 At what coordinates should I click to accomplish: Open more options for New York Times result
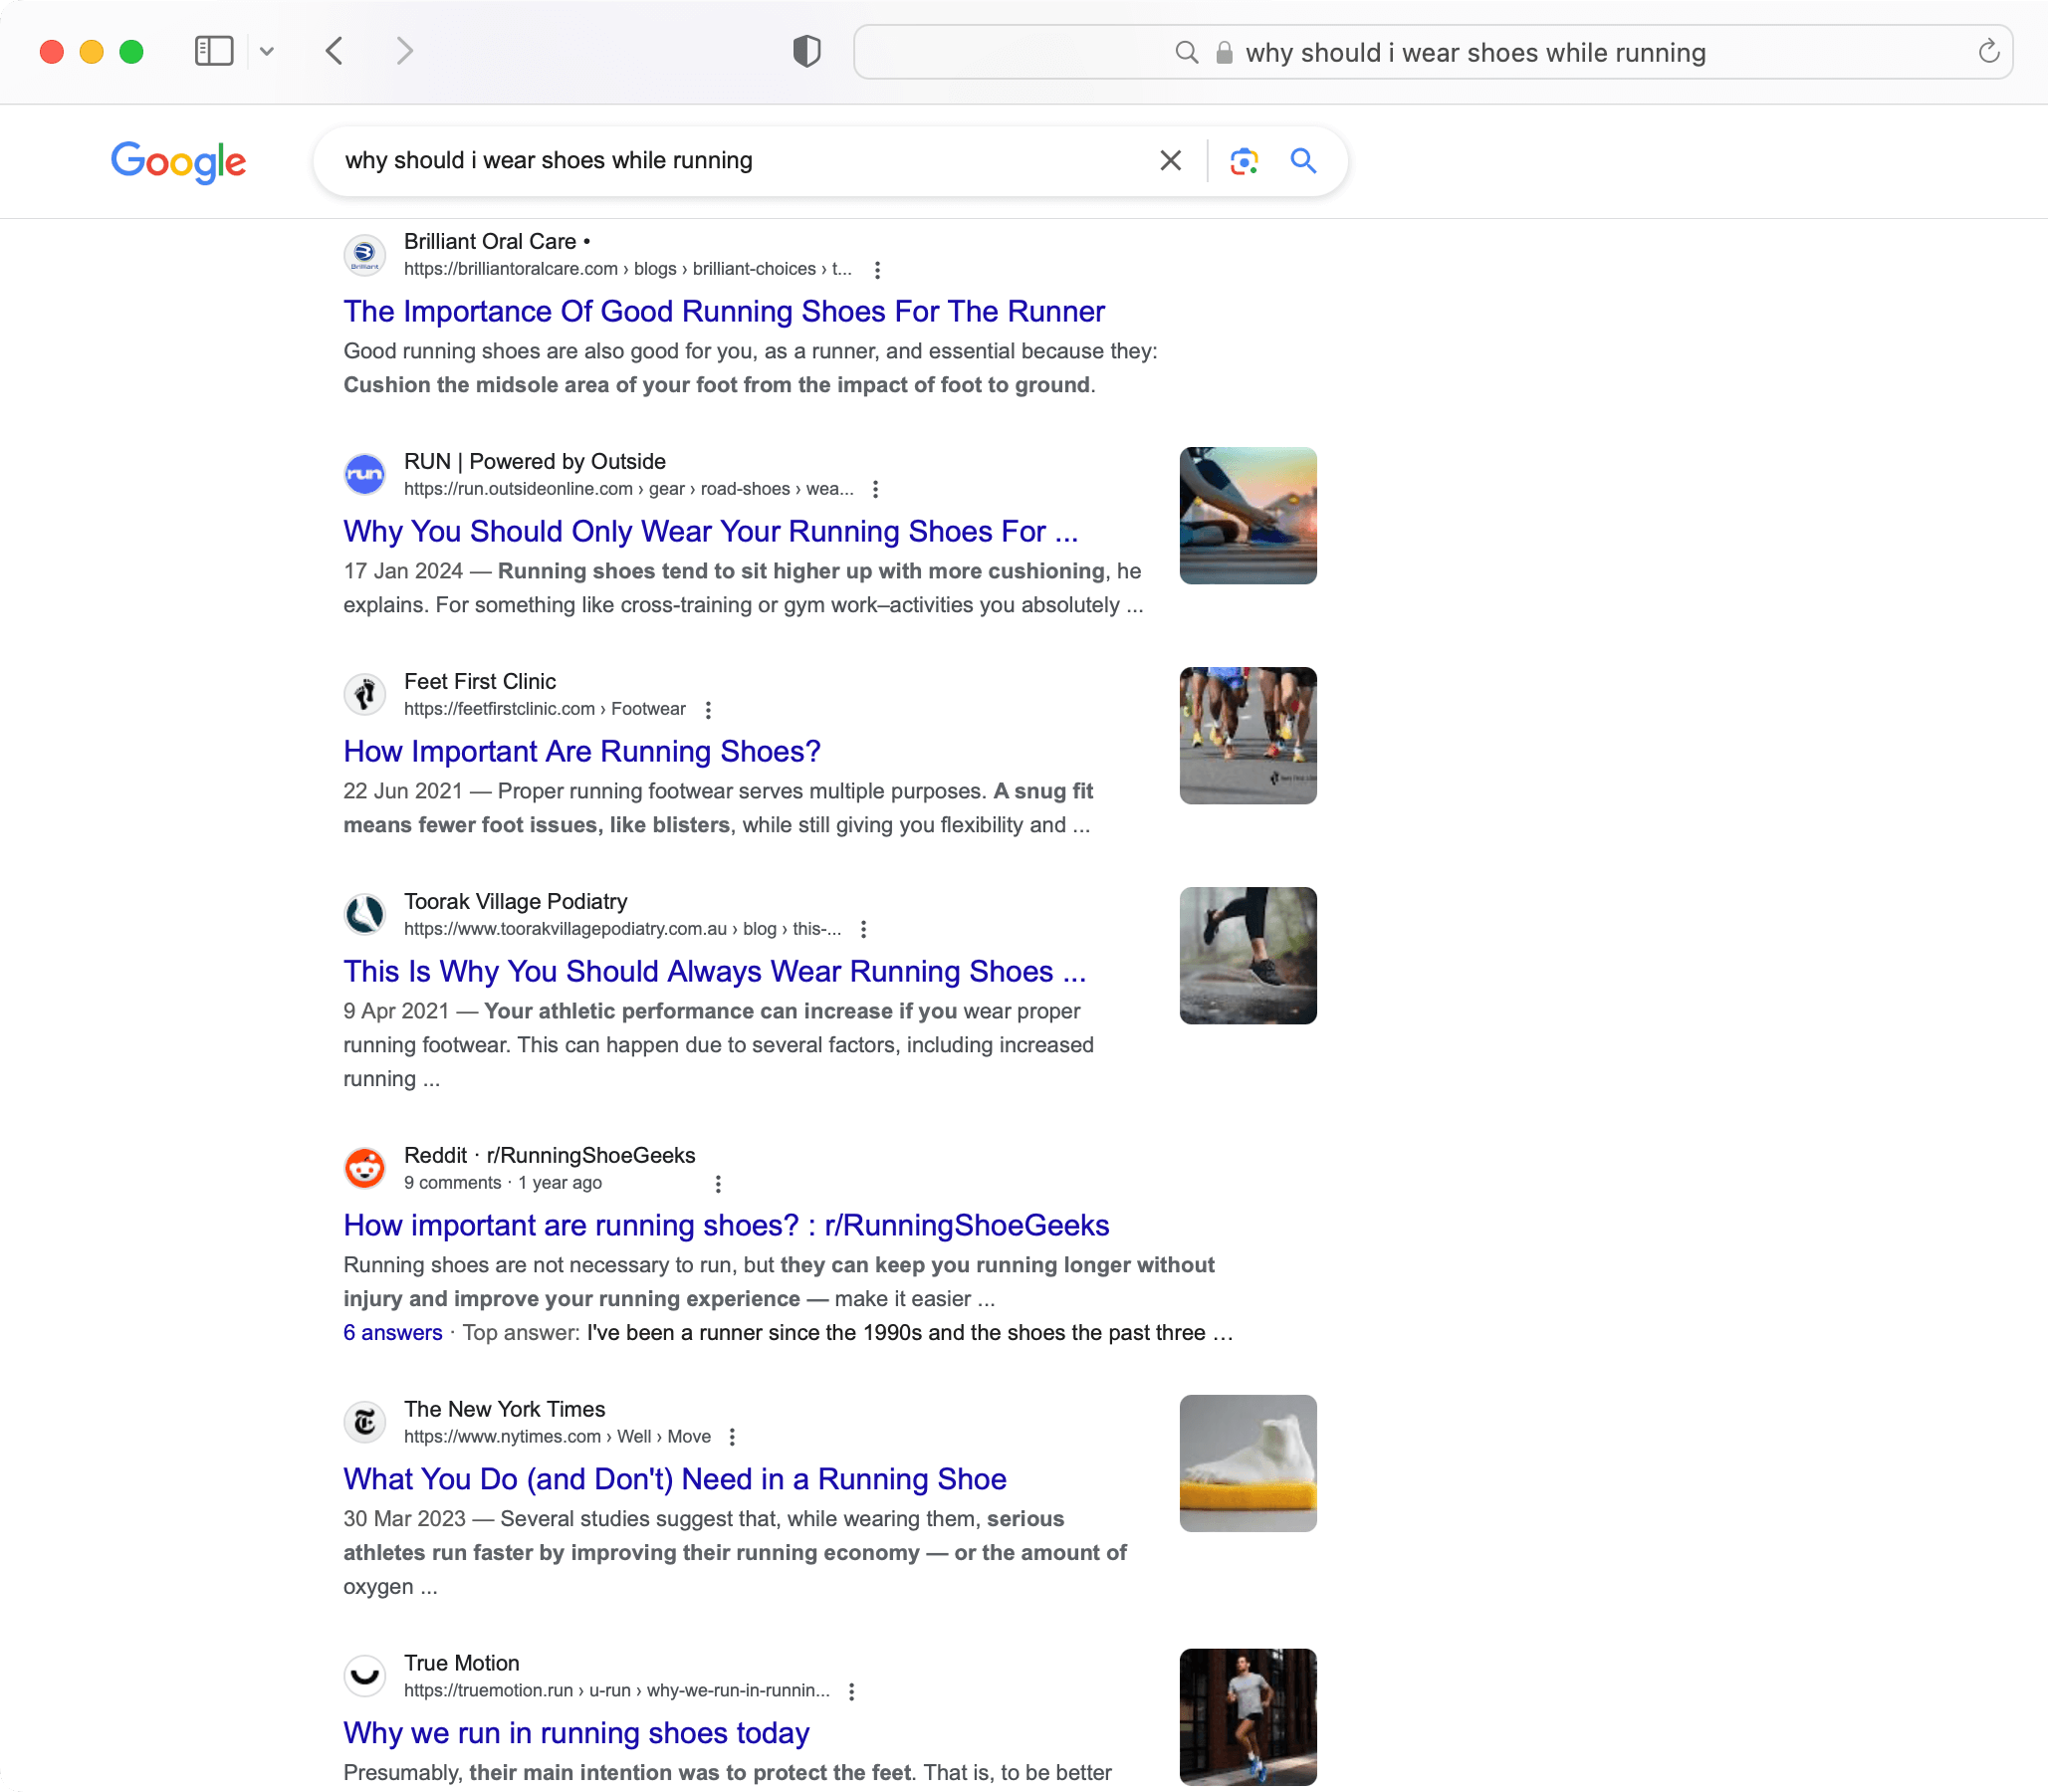click(x=732, y=1437)
